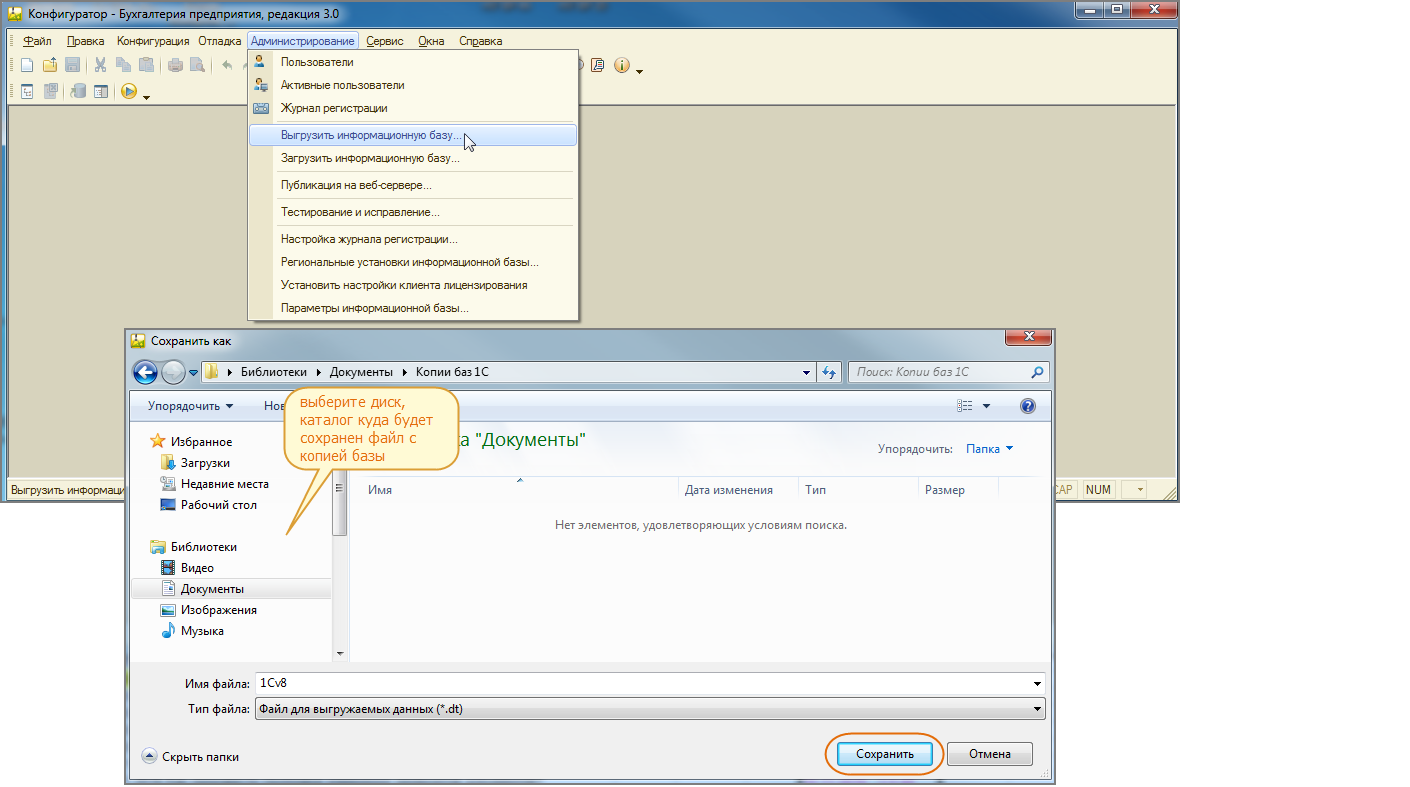
Task: Click the Open file toolbar icon
Action: pyautogui.click(x=49, y=66)
